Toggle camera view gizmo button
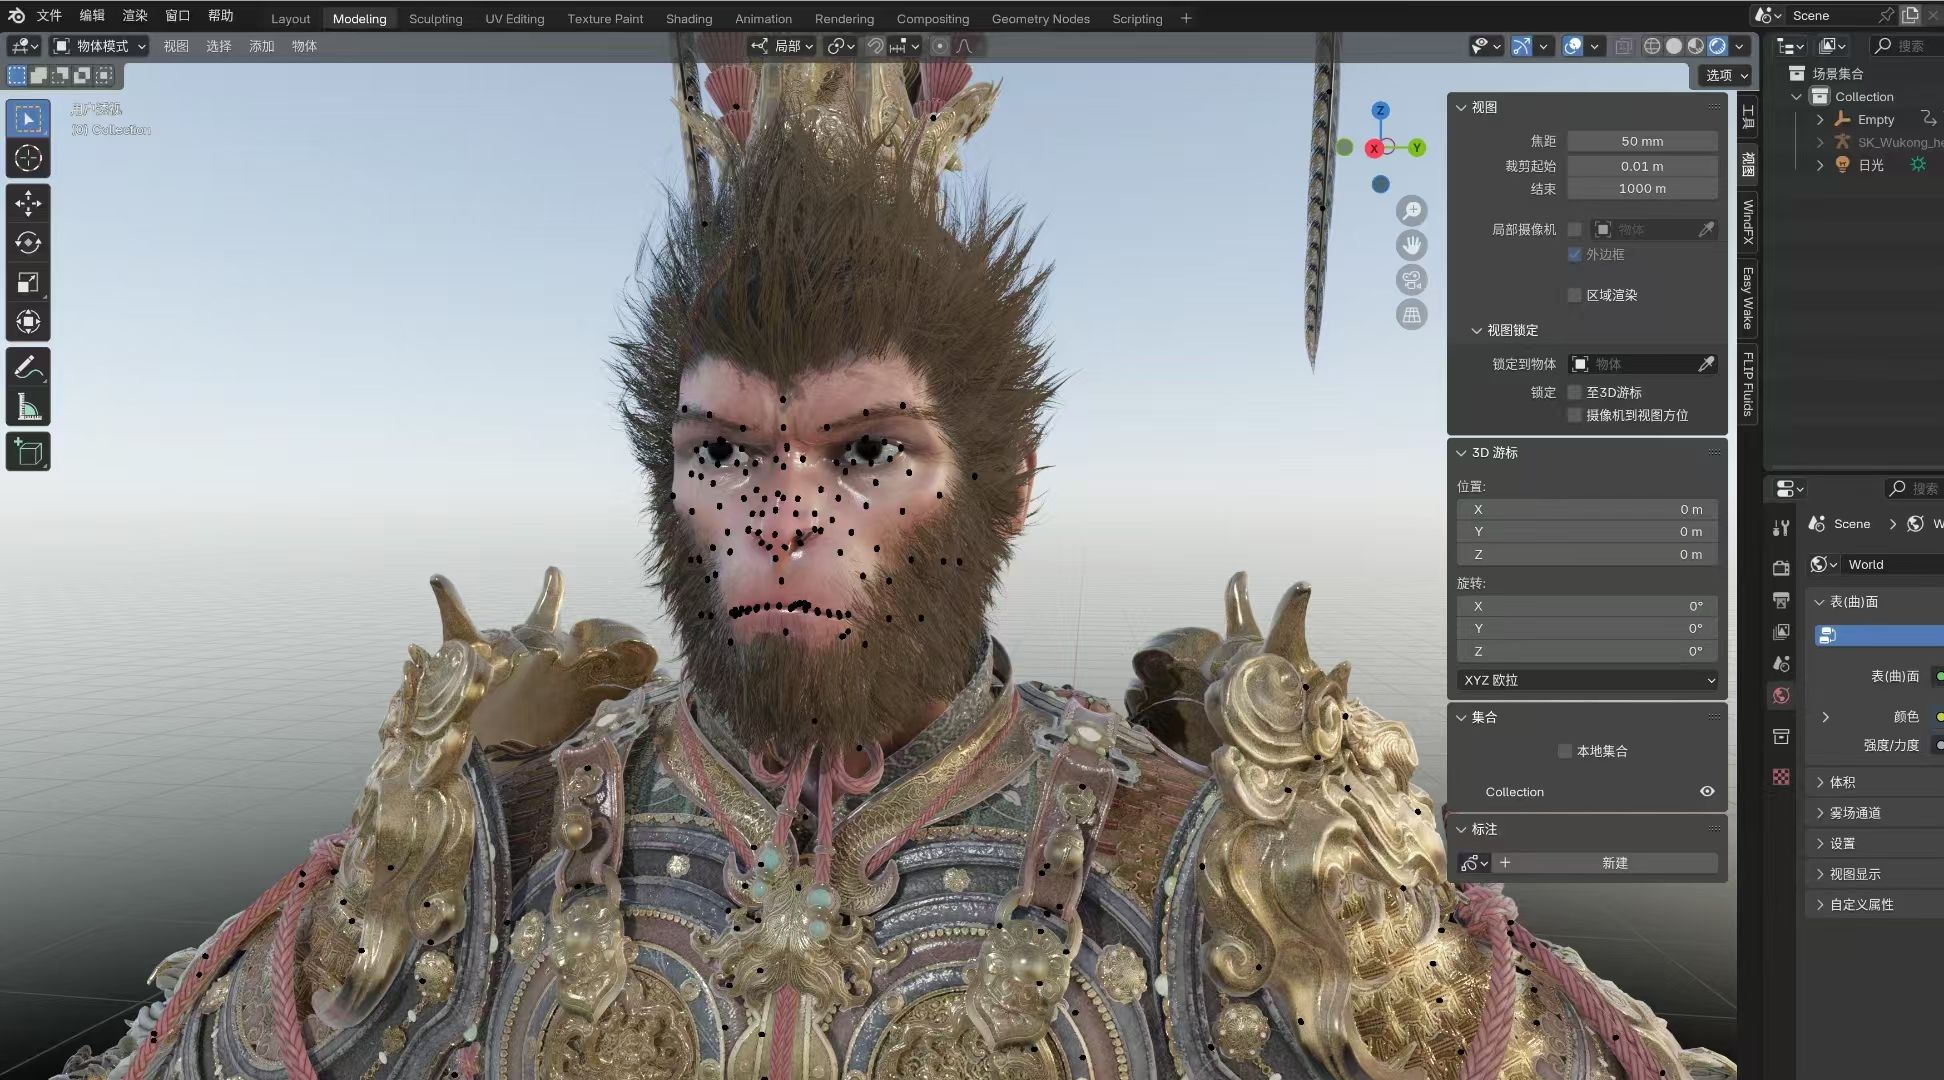The height and width of the screenshot is (1080, 1944). click(x=1411, y=280)
